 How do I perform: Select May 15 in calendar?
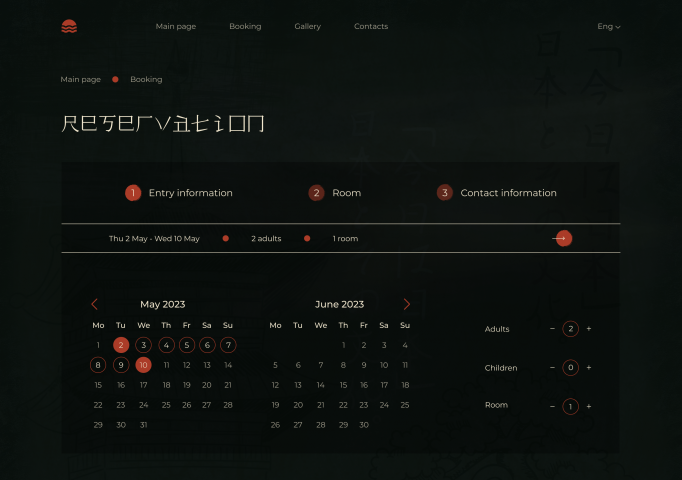coord(98,385)
